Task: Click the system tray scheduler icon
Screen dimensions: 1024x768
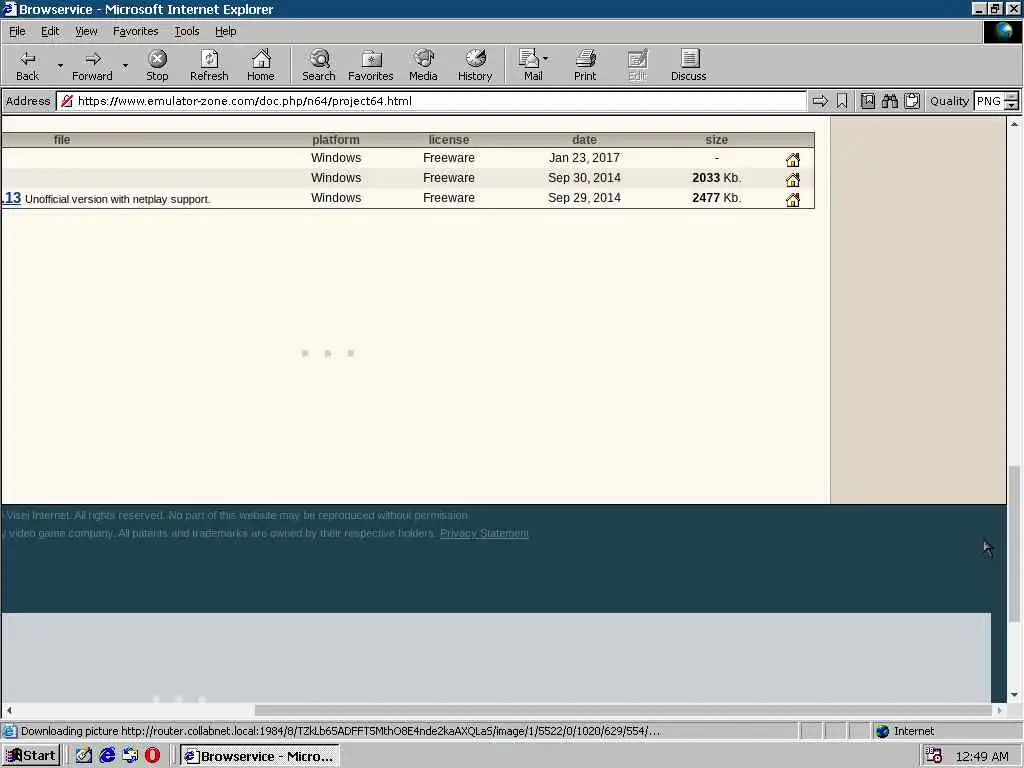Action: click(x=934, y=756)
